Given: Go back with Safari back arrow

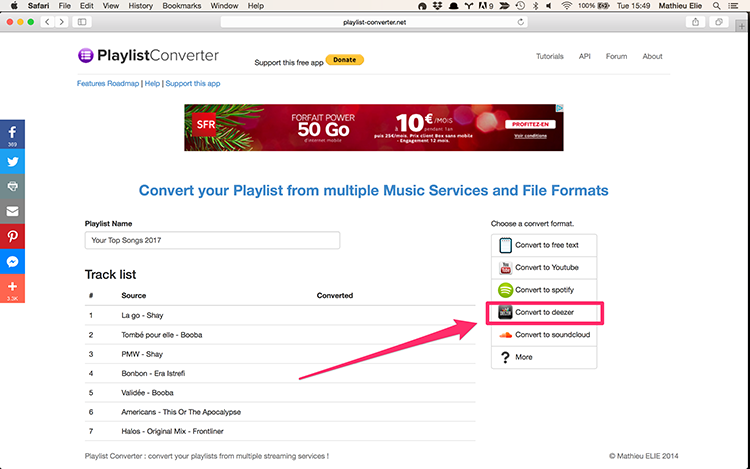Looking at the screenshot, I should [x=47, y=22].
